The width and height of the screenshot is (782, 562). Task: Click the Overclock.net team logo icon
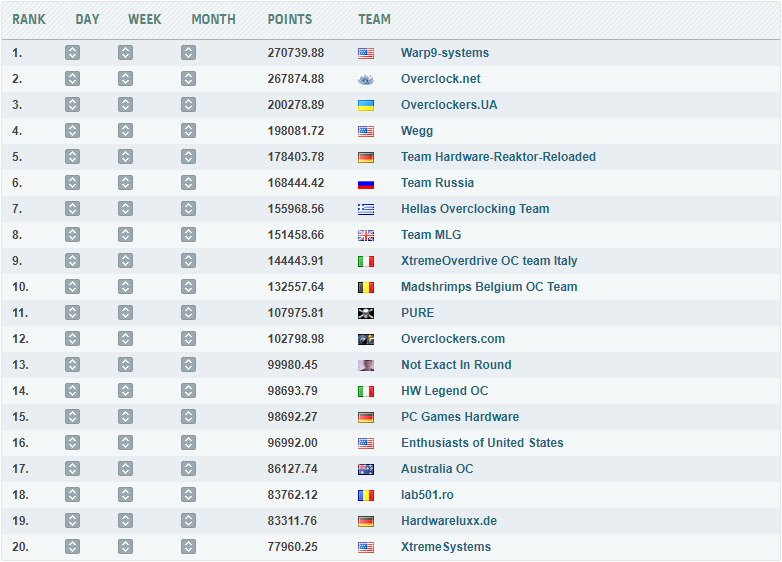tap(366, 79)
